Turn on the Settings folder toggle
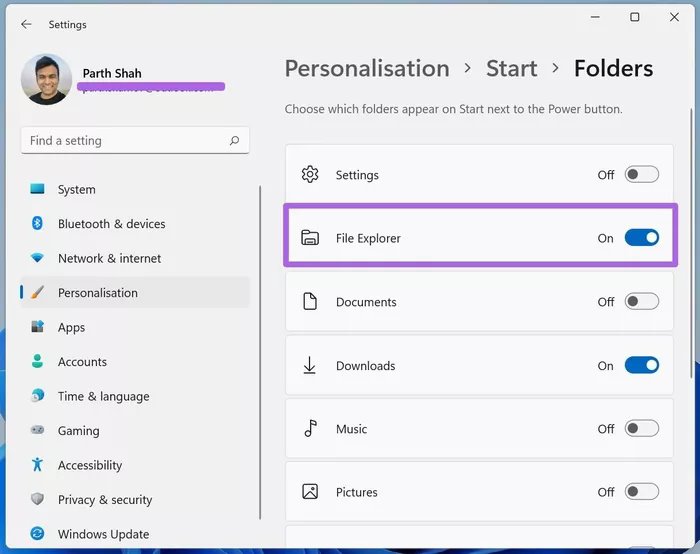The image size is (700, 554). tap(642, 175)
